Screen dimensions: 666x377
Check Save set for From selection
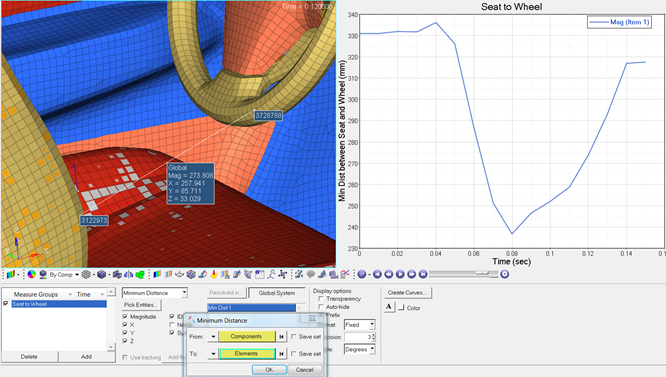tap(293, 336)
